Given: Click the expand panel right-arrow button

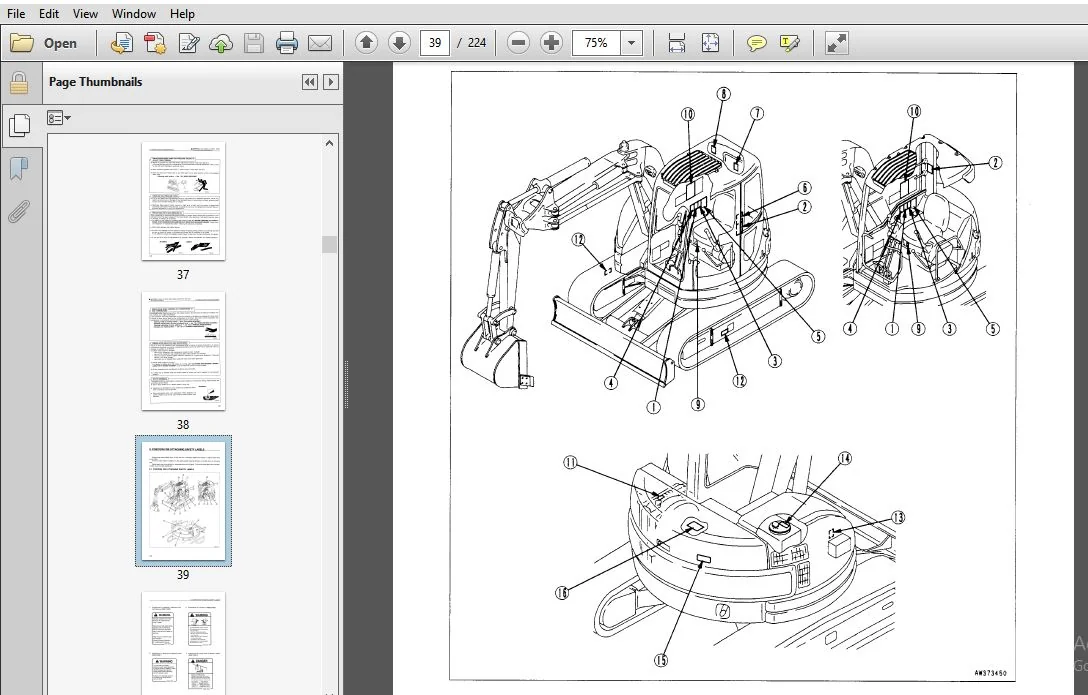Looking at the screenshot, I should click(x=331, y=82).
